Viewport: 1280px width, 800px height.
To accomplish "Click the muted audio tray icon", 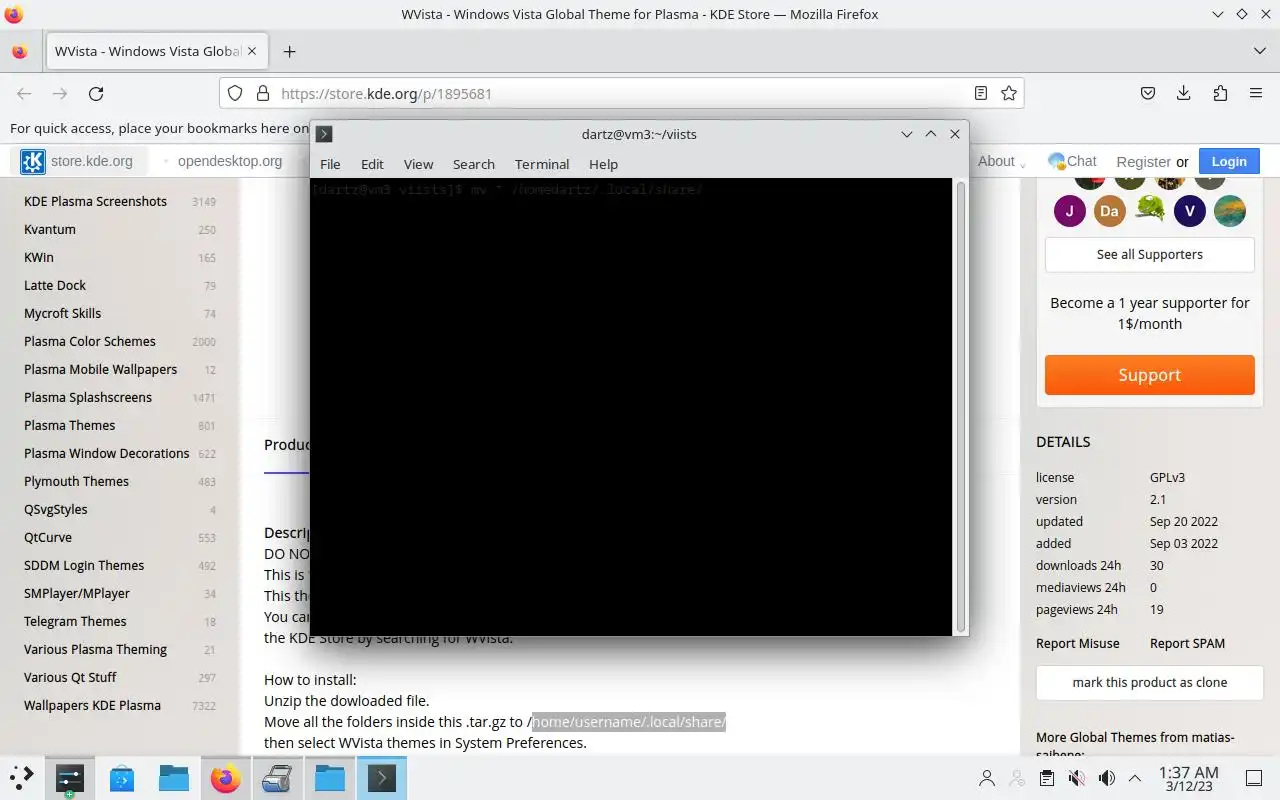I will click(1076, 778).
